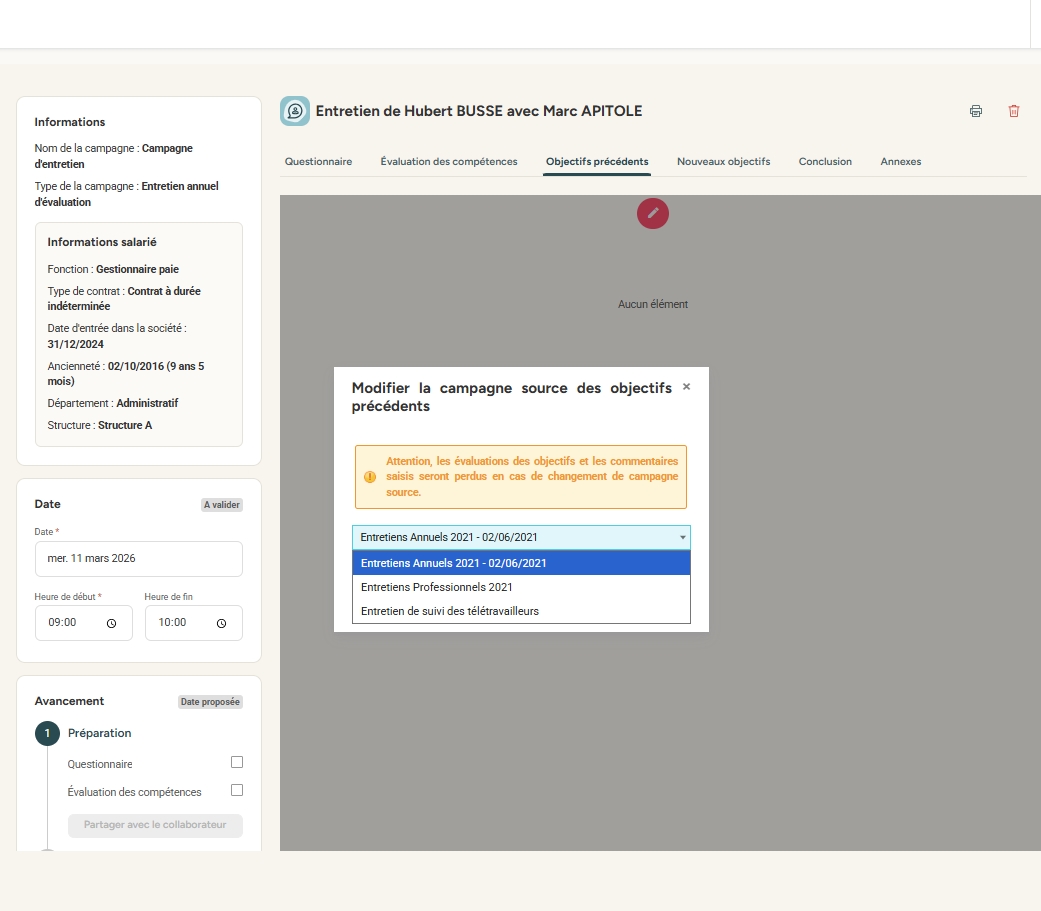Click the print icon
Viewport: 1041px width, 911px height.
pyautogui.click(x=975, y=111)
